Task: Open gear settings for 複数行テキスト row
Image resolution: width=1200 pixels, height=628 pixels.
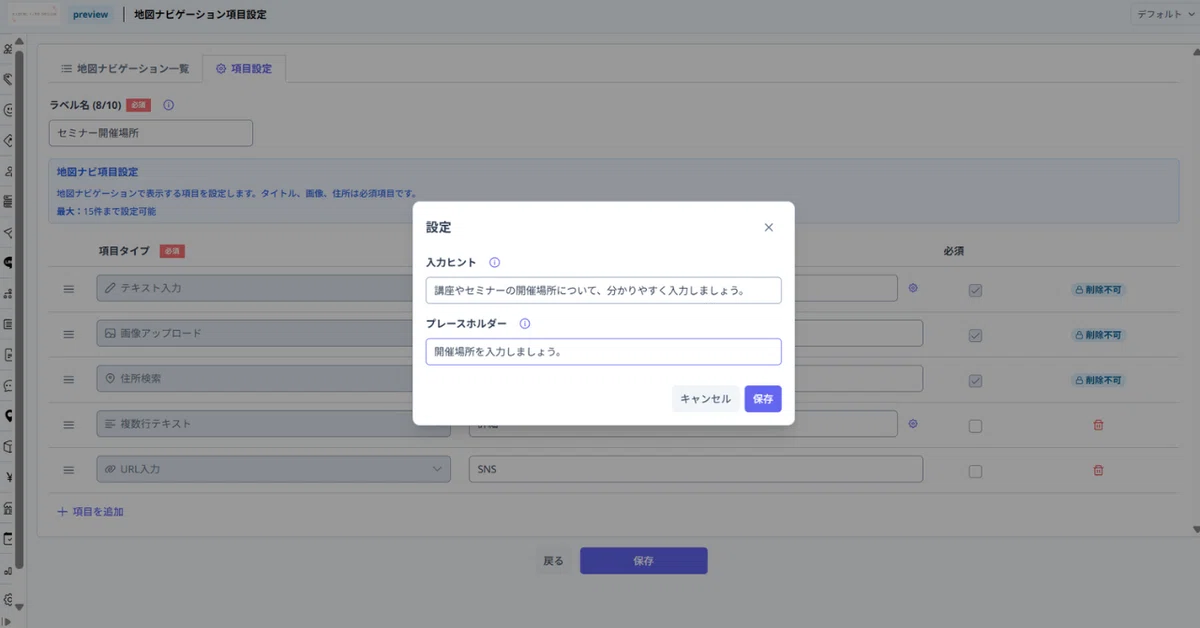Action: coord(913,424)
